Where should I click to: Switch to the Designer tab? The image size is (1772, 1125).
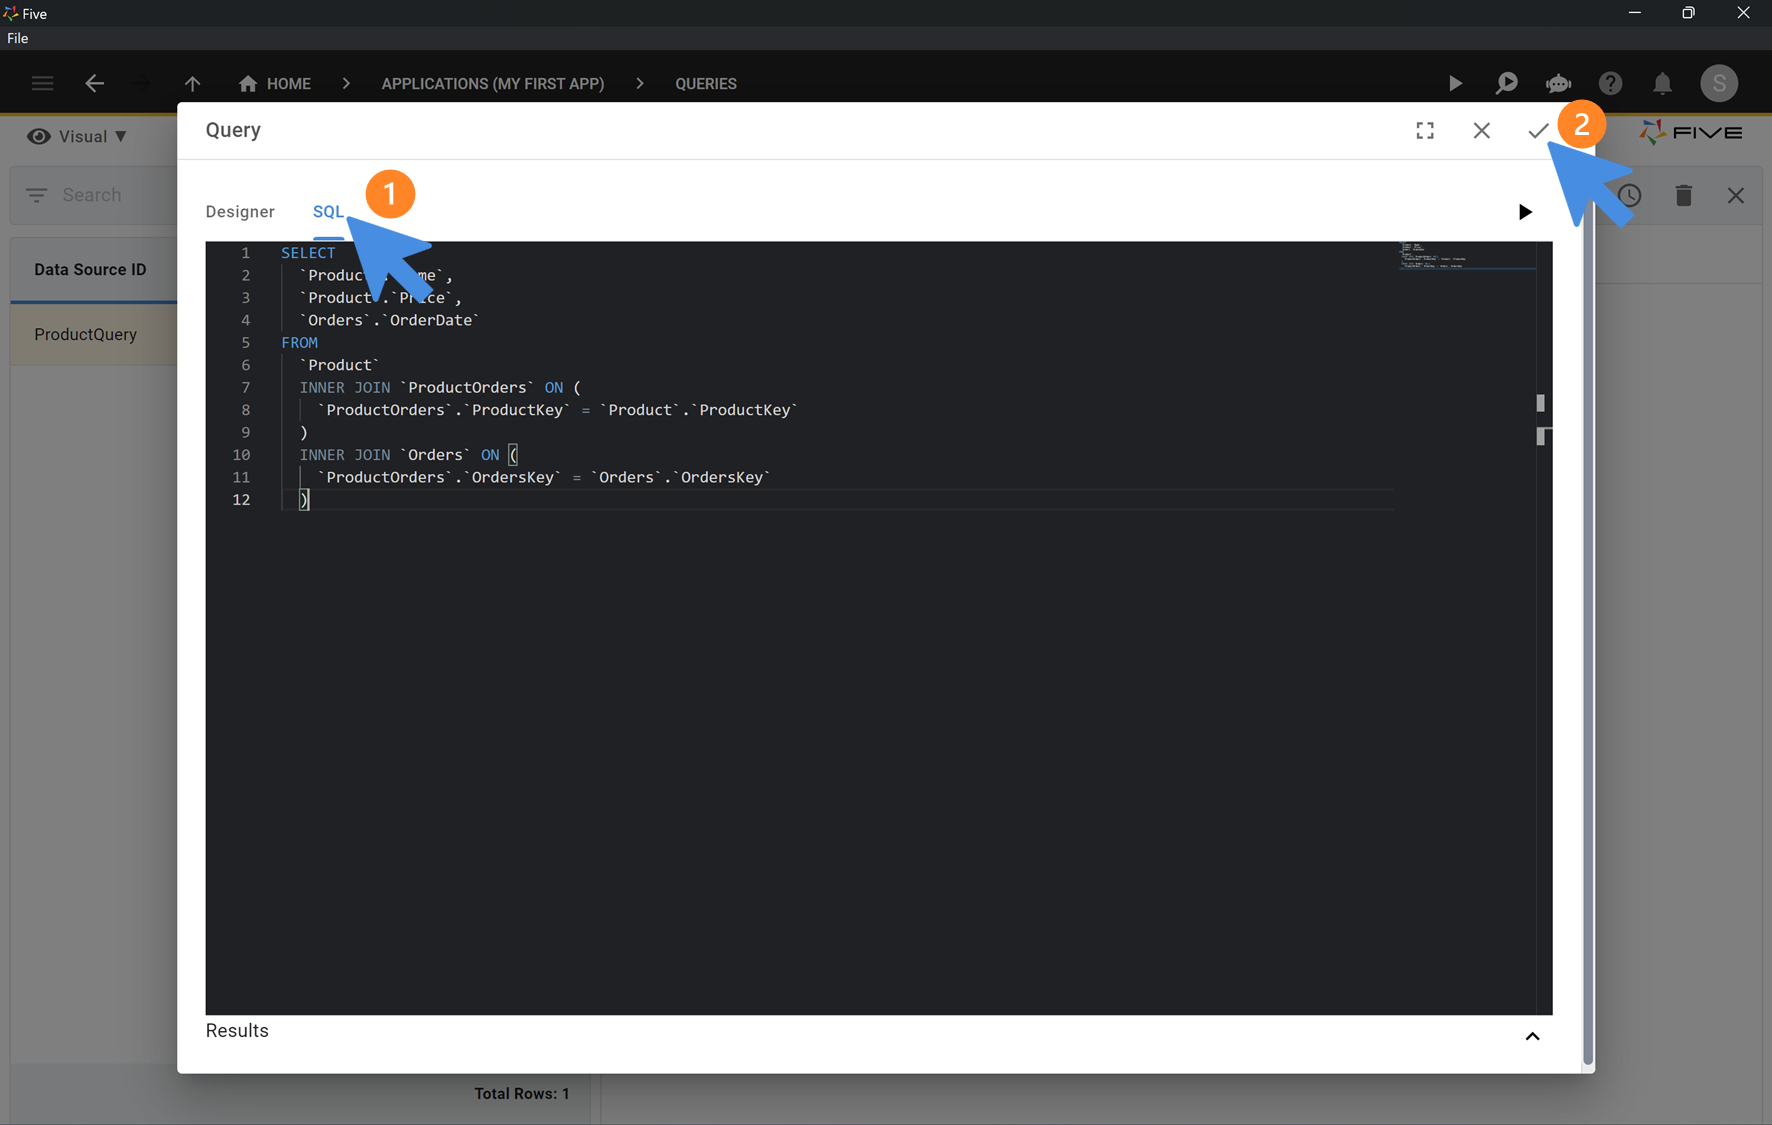pos(240,211)
